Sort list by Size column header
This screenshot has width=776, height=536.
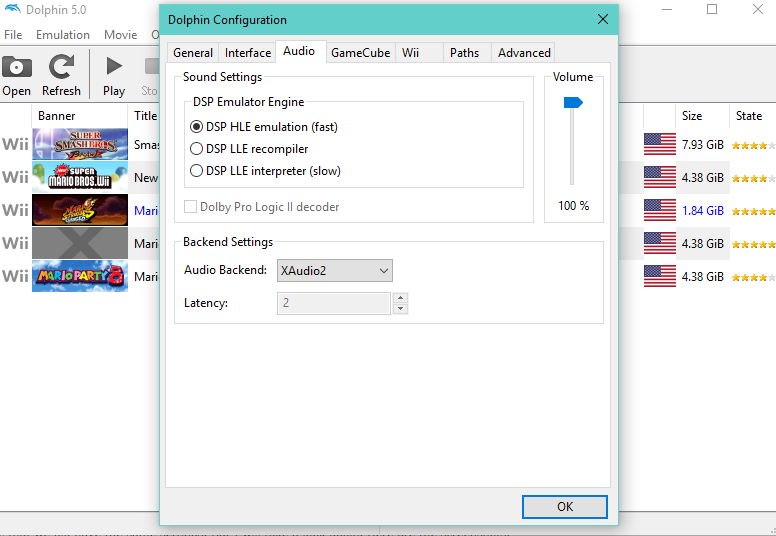pyautogui.click(x=702, y=116)
